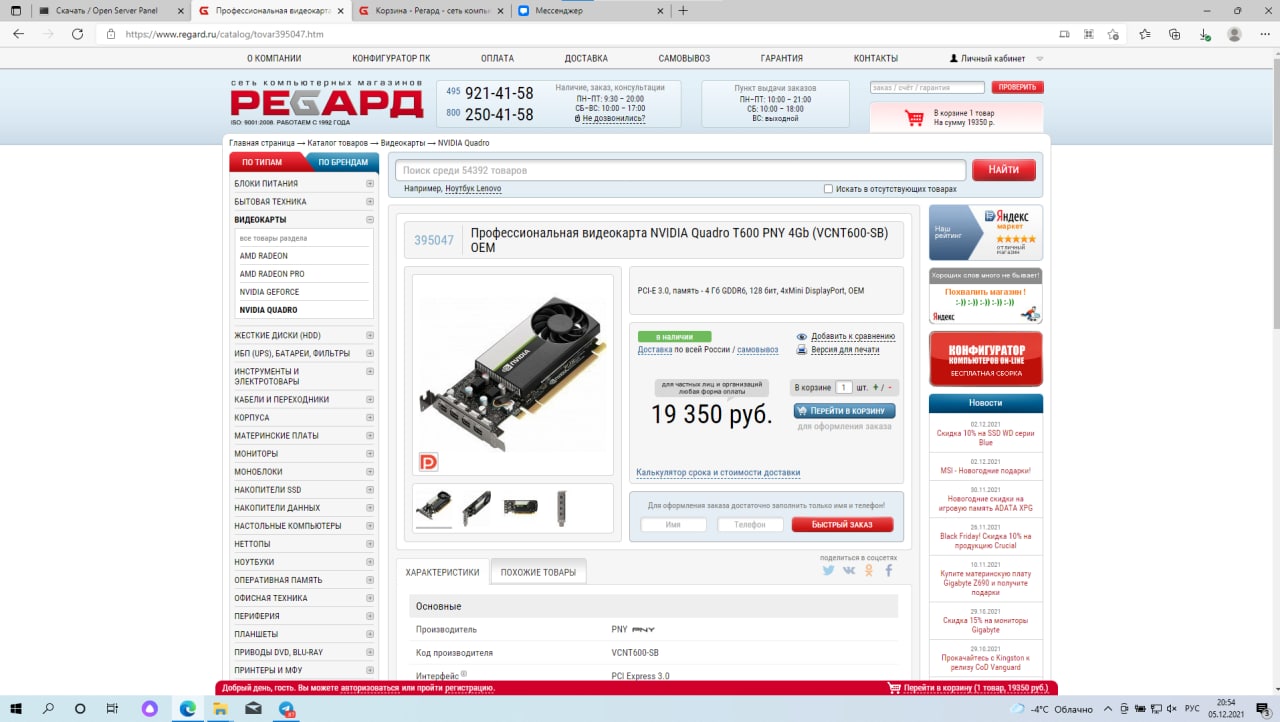Click 'Быстрый заказ' button
This screenshot has height=722, width=1280.
[x=842, y=525]
